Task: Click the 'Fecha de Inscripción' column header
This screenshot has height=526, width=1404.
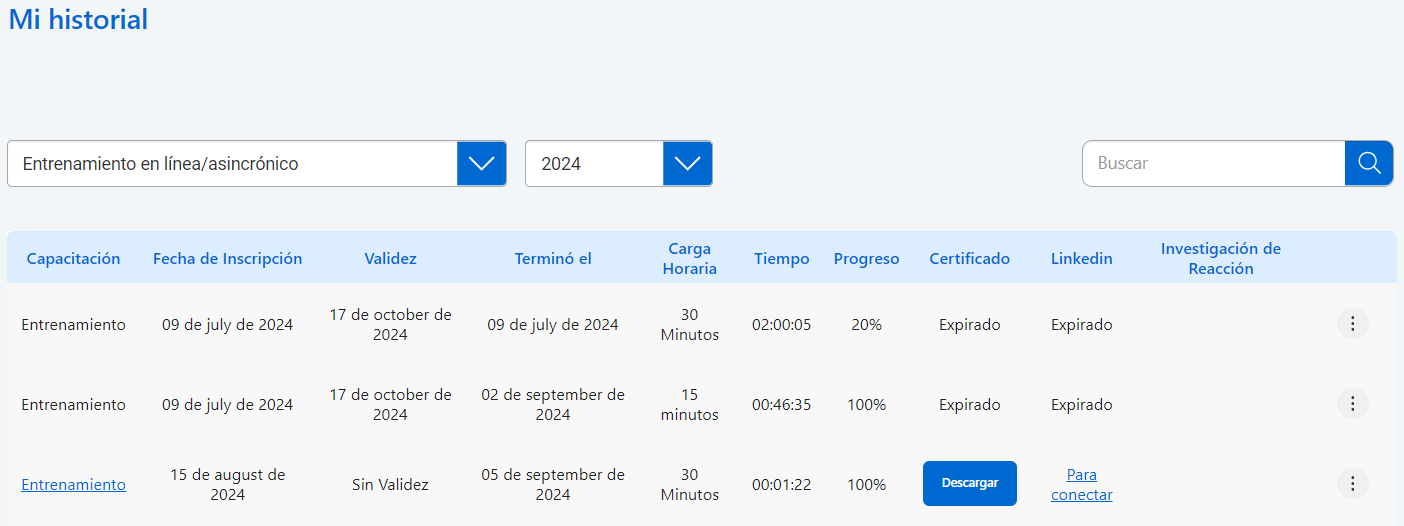Action: click(x=227, y=258)
